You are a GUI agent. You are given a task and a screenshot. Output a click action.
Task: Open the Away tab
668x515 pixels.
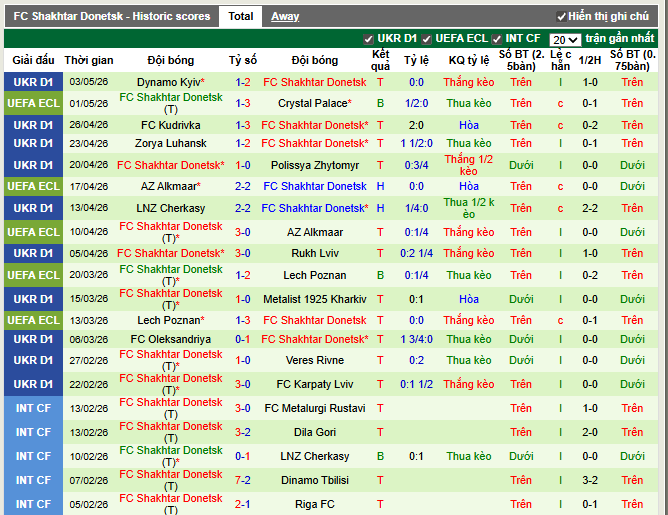pos(285,16)
